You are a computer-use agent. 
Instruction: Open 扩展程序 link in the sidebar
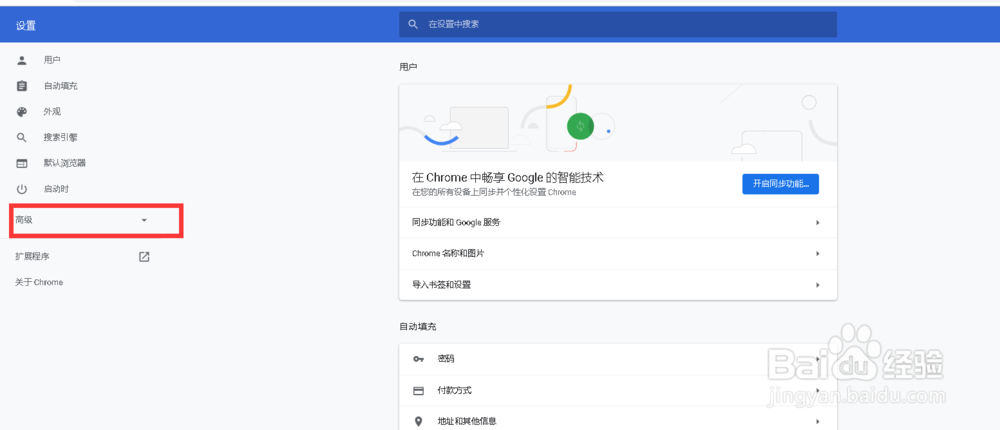pyautogui.click(x=33, y=256)
